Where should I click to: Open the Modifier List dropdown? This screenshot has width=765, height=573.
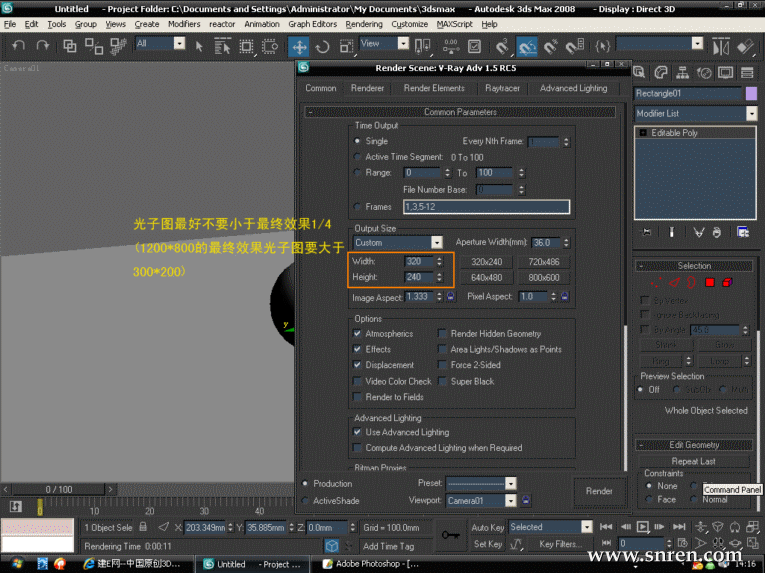click(751, 114)
